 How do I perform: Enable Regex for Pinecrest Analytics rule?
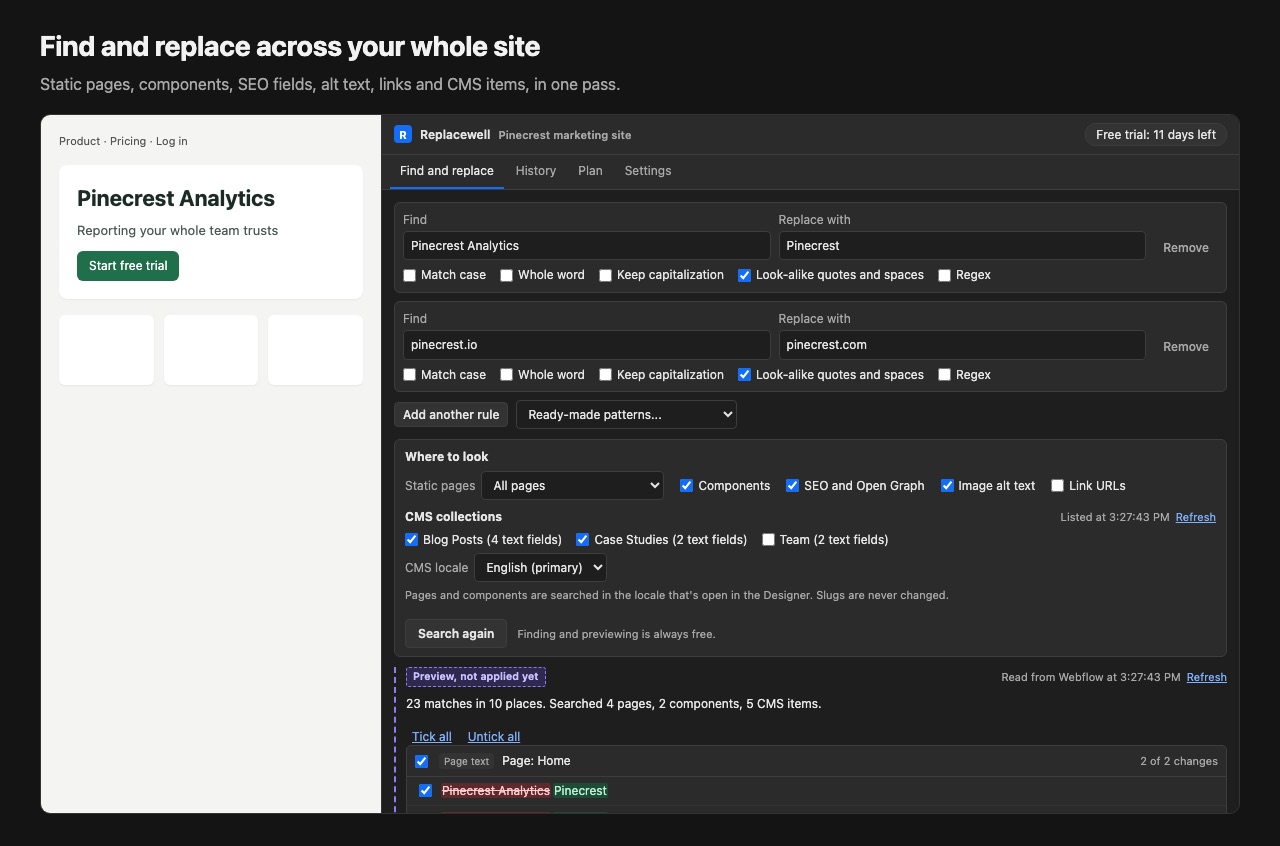(x=945, y=275)
